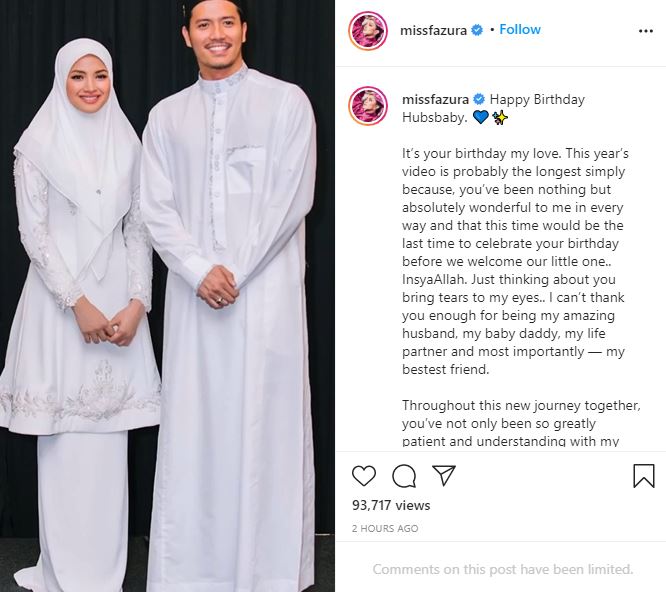Open the missfazura profile picture in the header
Screen dimensions: 666x592
[368, 31]
